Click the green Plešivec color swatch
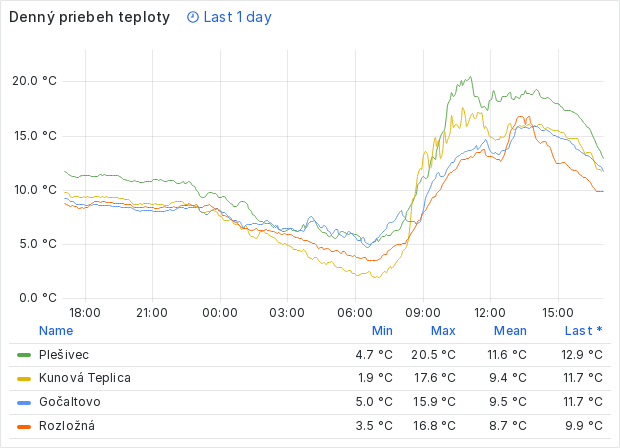The image size is (620, 448). point(25,355)
